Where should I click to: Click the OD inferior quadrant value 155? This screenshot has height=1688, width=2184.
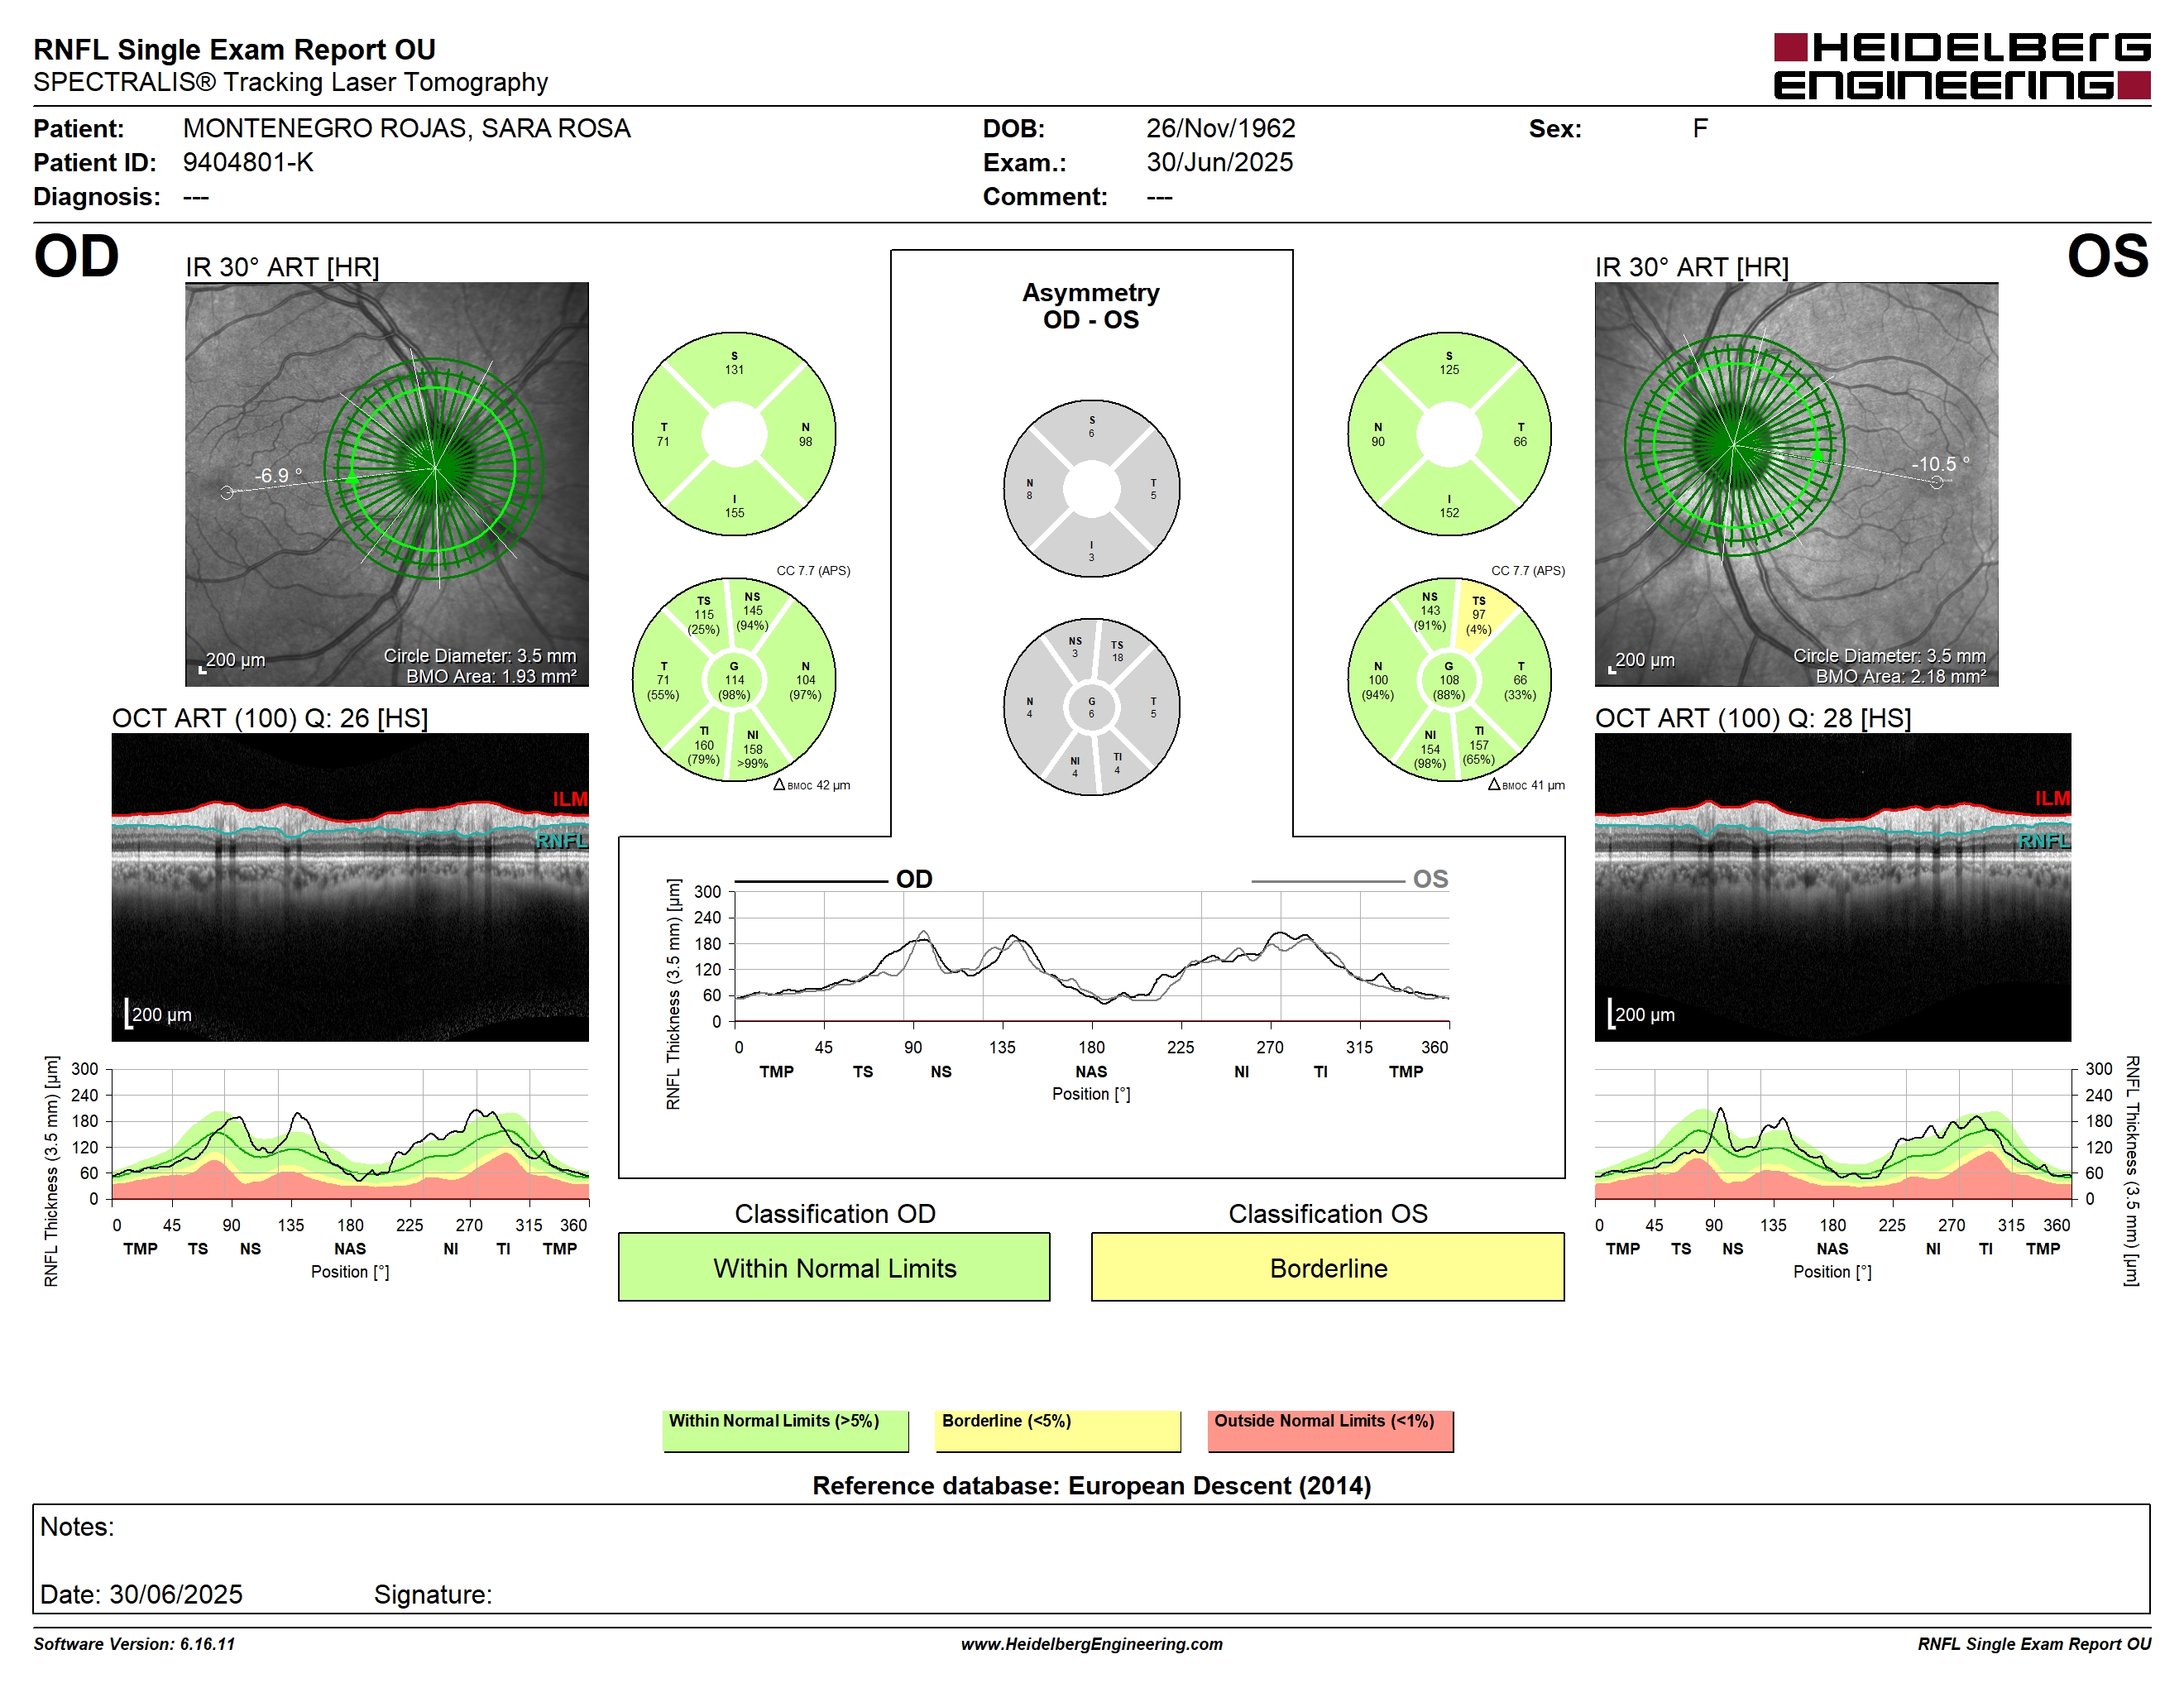click(734, 512)
